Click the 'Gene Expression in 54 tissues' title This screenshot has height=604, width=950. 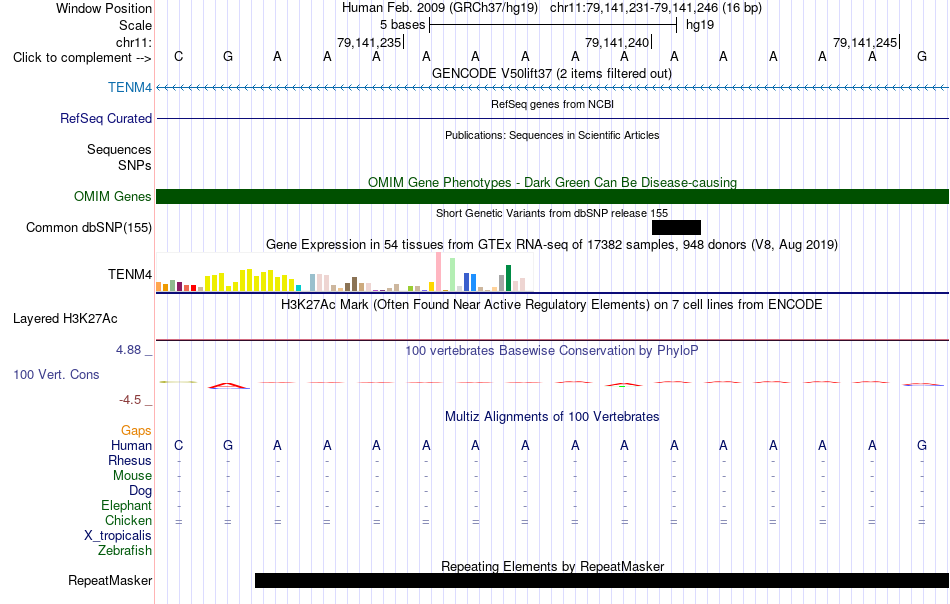coord(552,244)
